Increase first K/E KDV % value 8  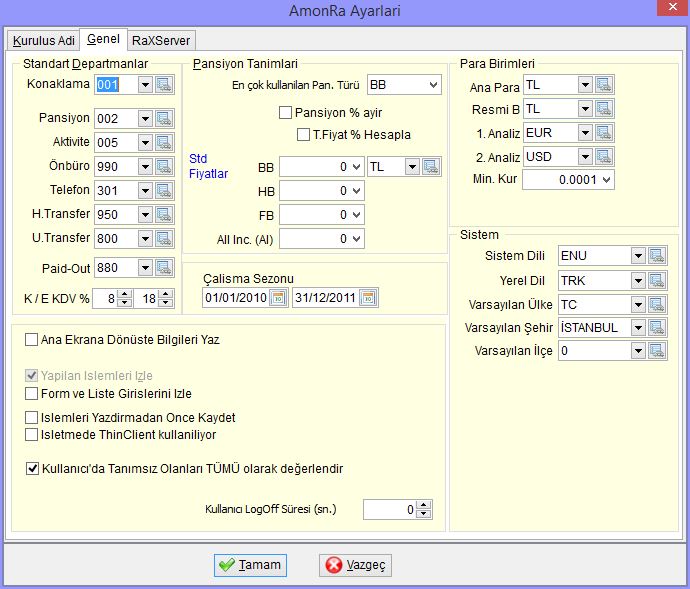(125, 294)
